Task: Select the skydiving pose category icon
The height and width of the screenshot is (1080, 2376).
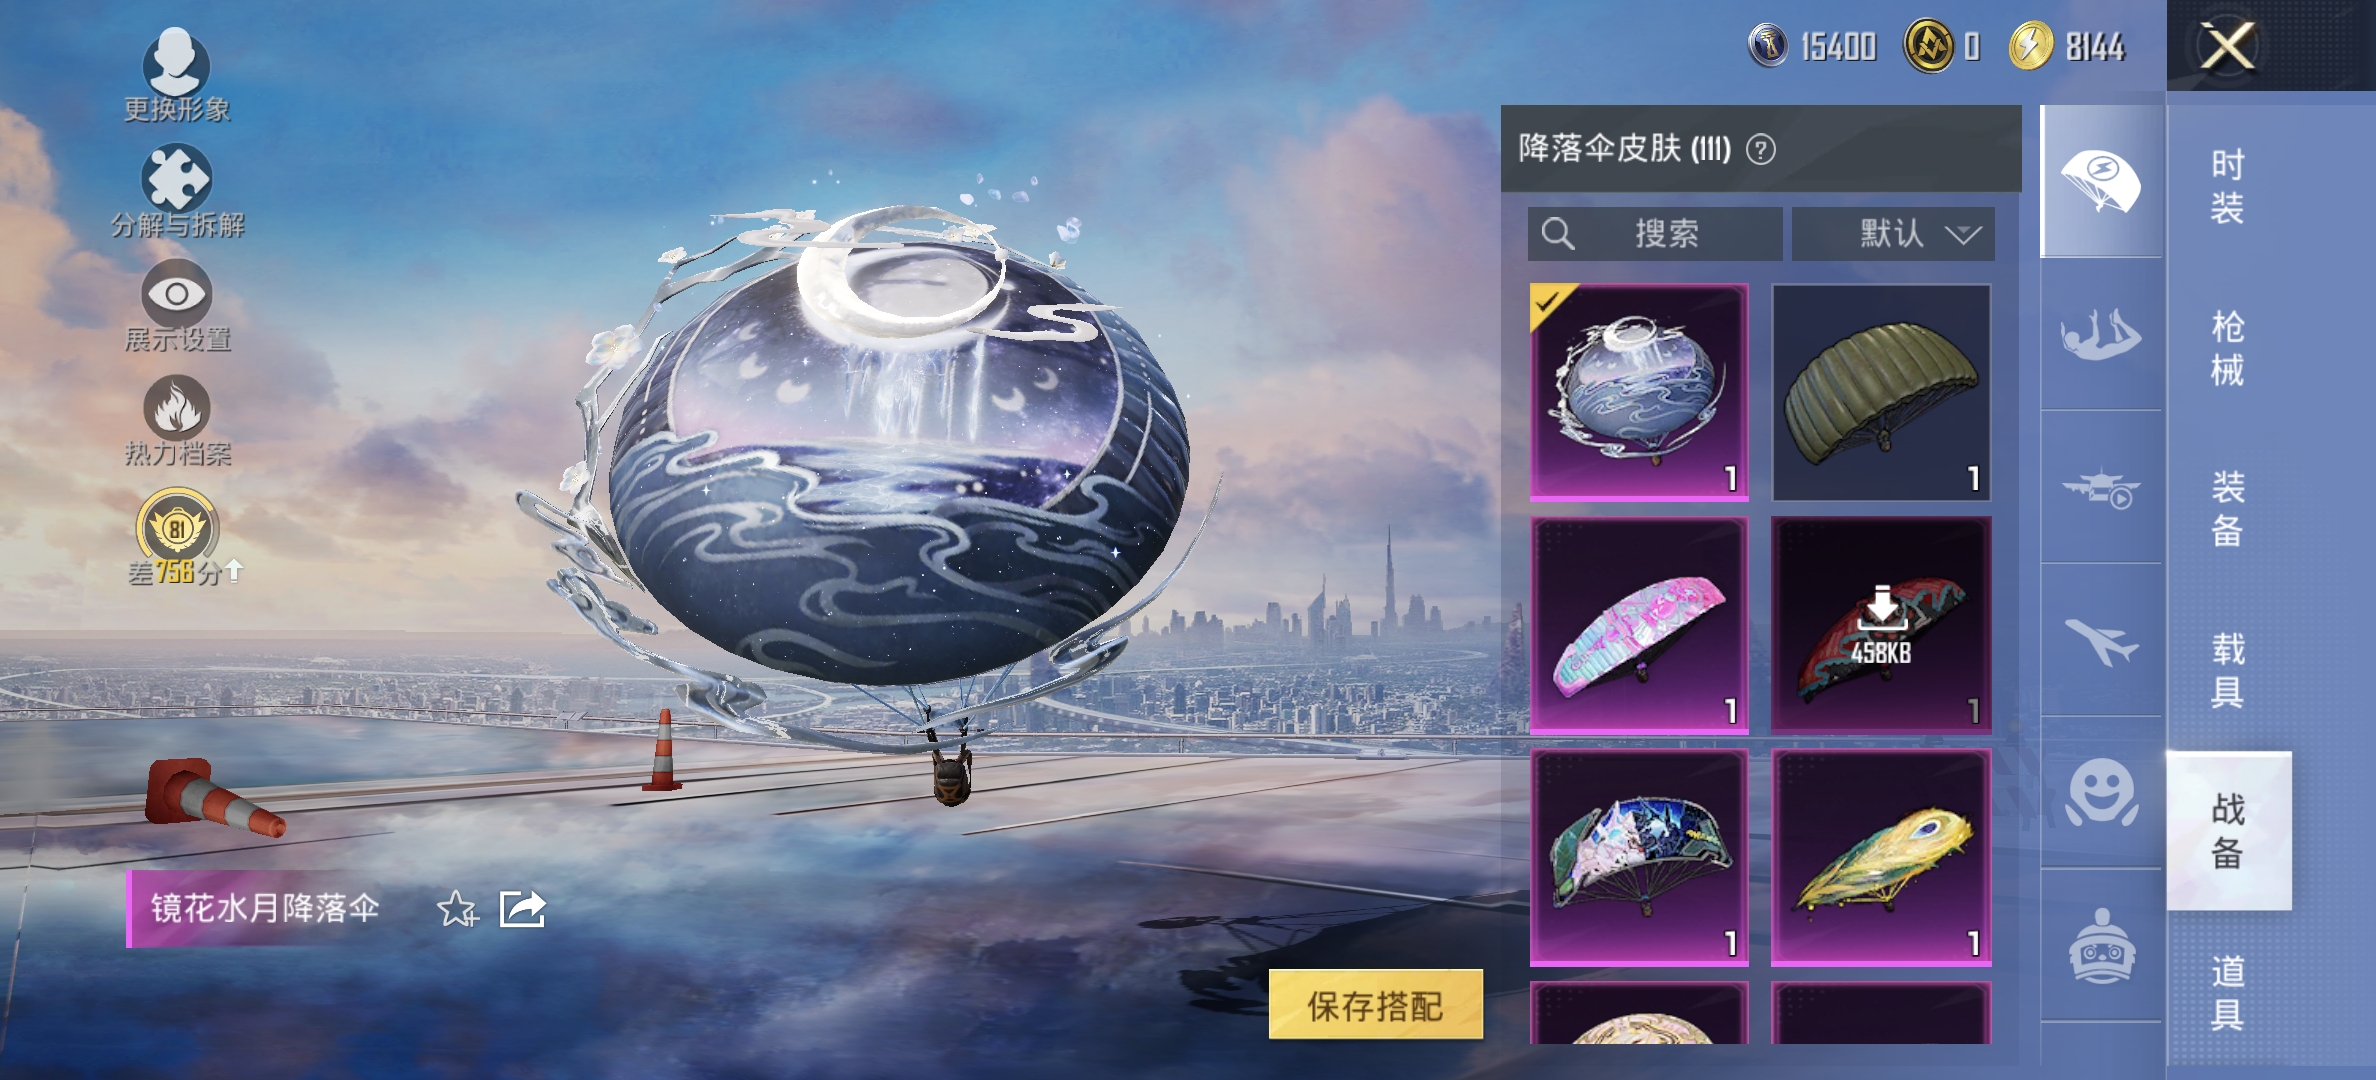Action: click(x=2100, y=335)
